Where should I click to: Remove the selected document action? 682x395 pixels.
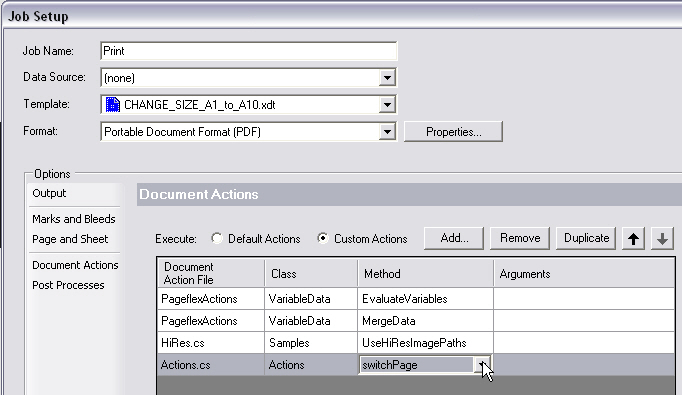coord(520,238)
